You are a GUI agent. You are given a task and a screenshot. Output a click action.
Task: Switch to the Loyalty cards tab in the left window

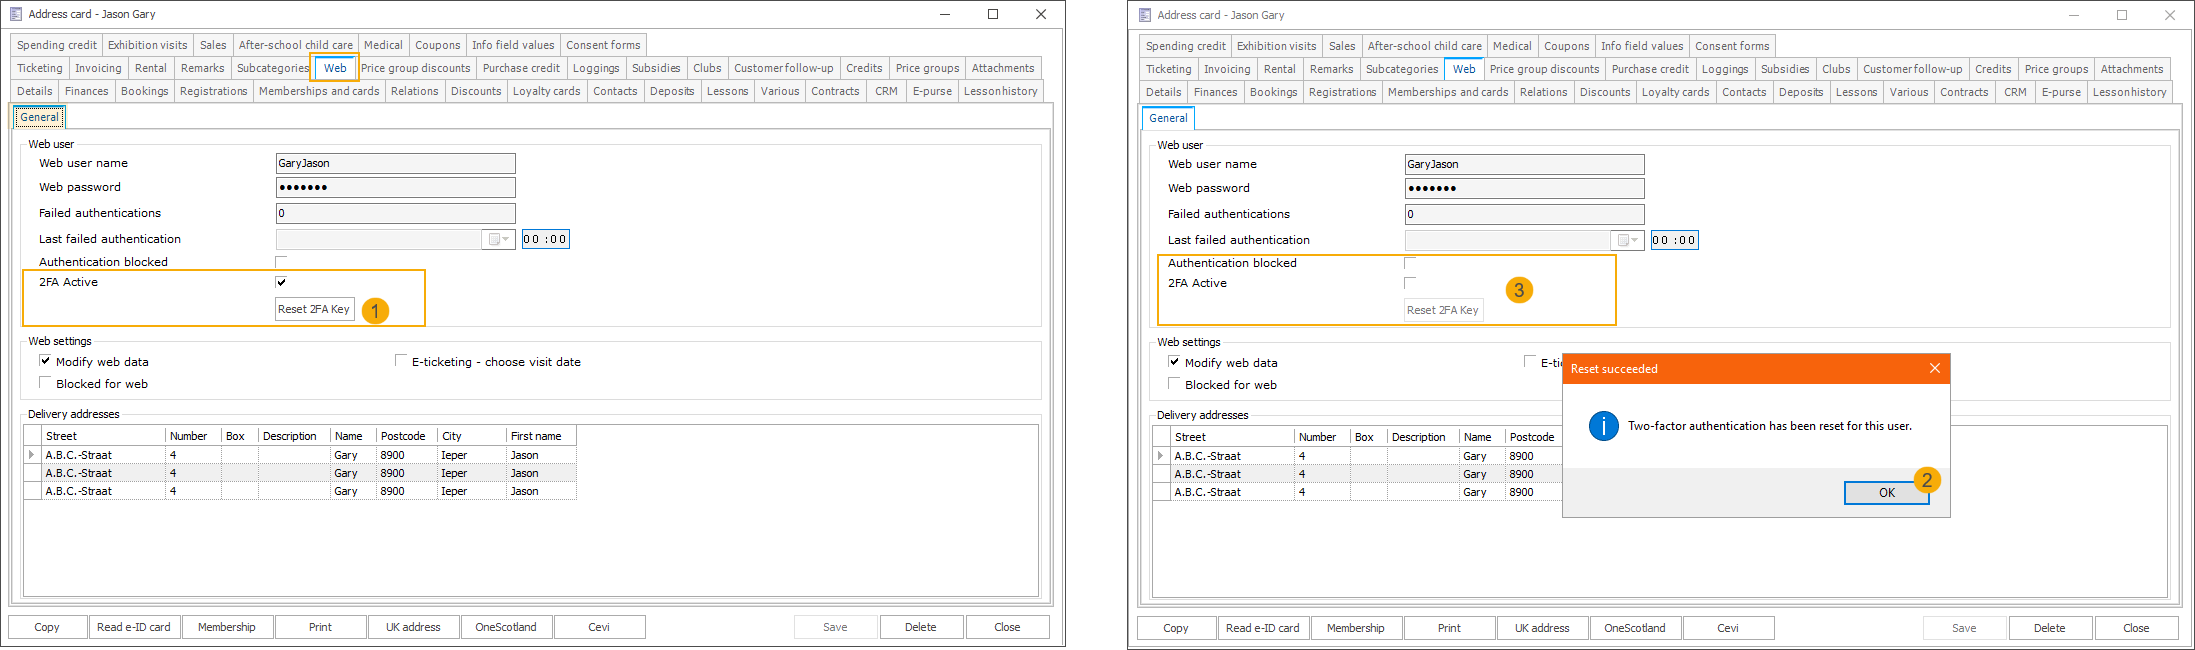click(546, 91)
